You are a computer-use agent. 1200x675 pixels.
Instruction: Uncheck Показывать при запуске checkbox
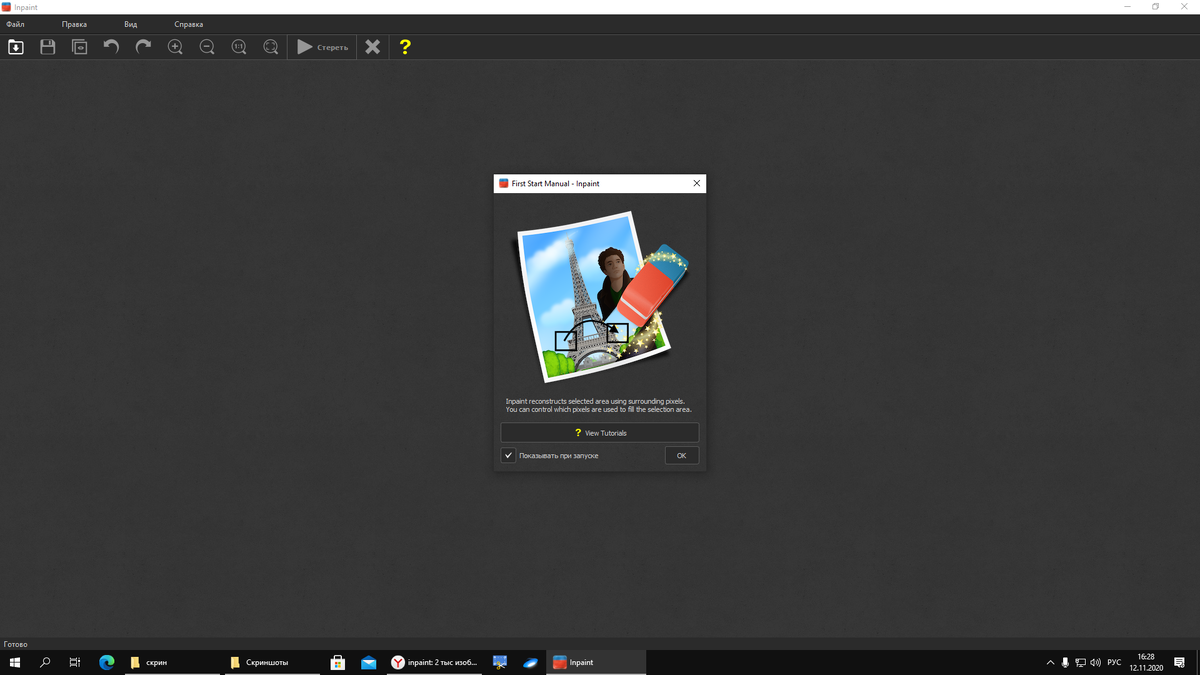509,455
